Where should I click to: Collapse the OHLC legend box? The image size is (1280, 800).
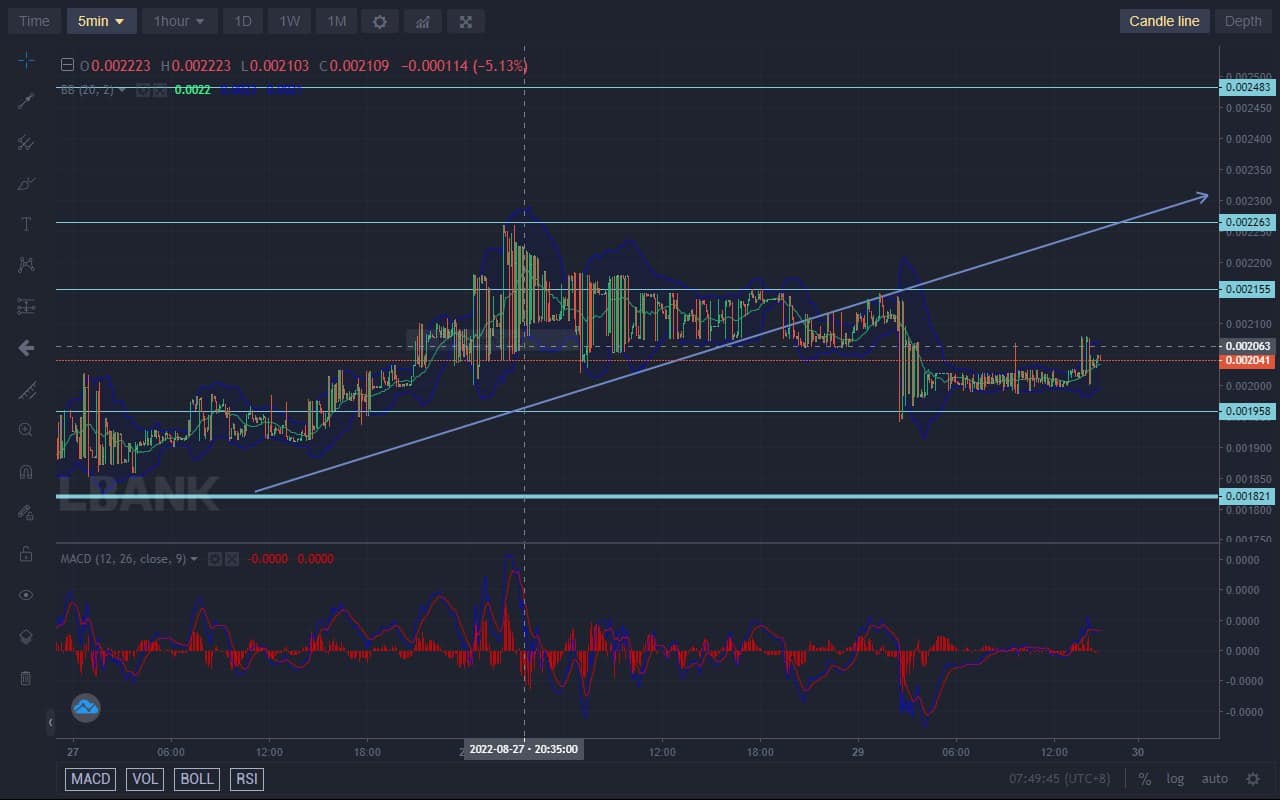click(67, 66)
